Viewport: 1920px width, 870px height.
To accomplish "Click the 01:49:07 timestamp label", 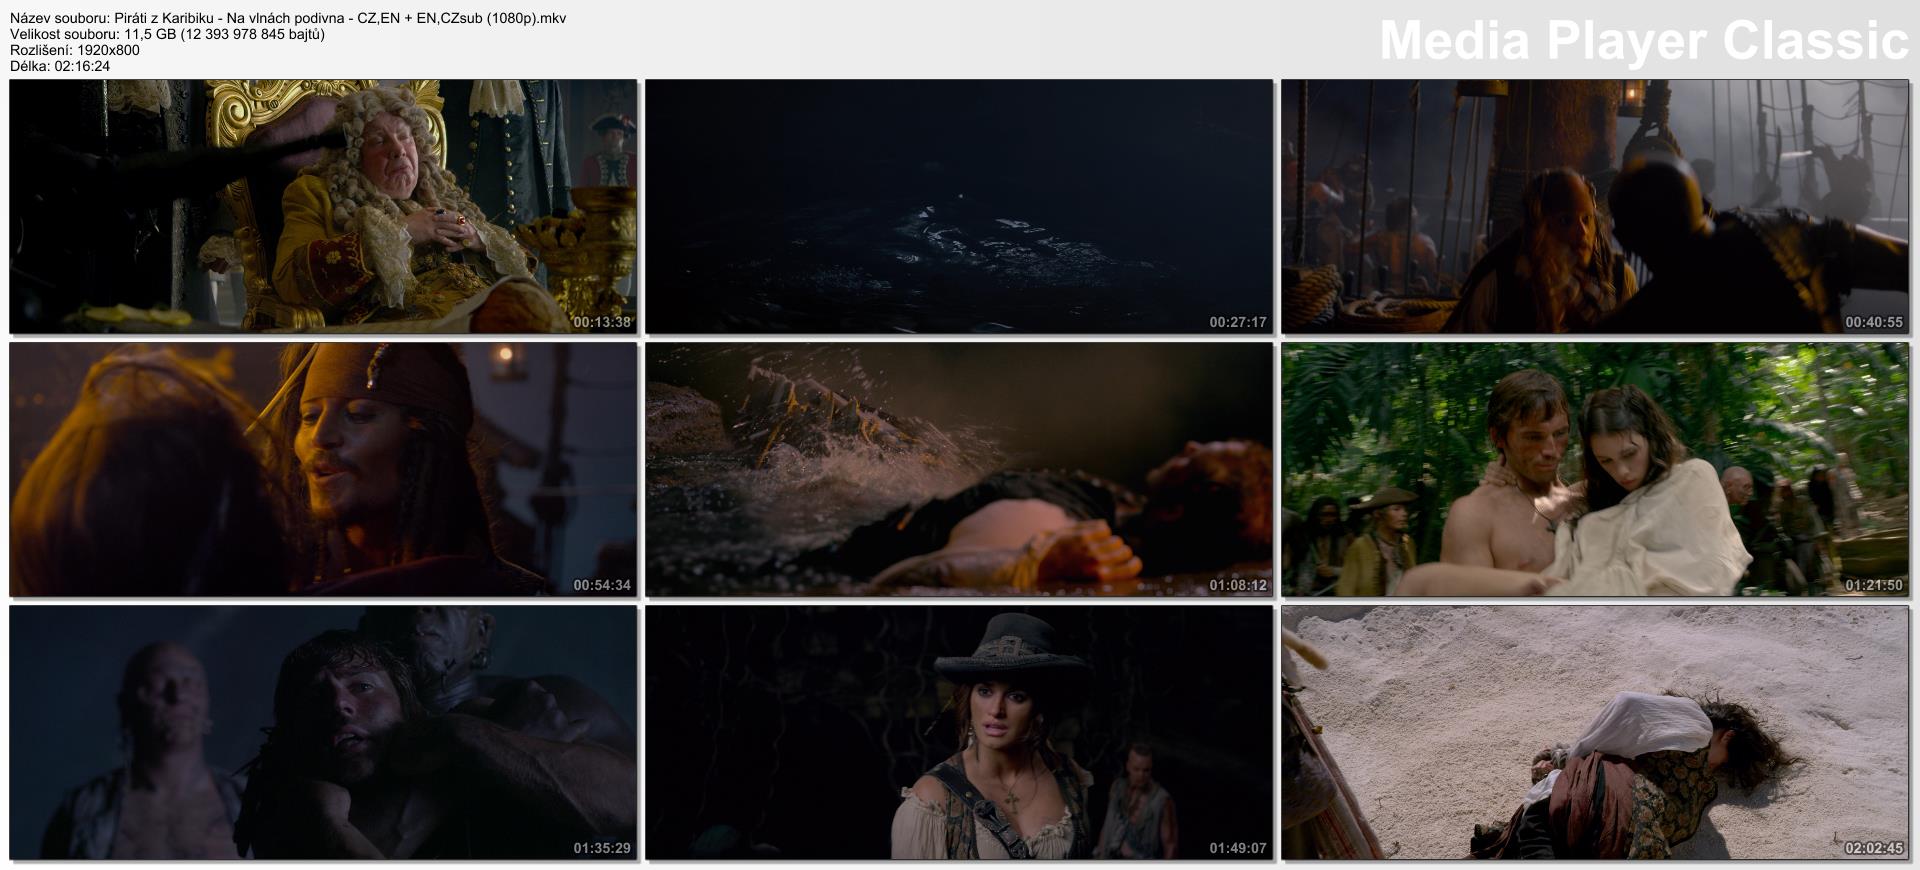I will [x=1237, y=848].
